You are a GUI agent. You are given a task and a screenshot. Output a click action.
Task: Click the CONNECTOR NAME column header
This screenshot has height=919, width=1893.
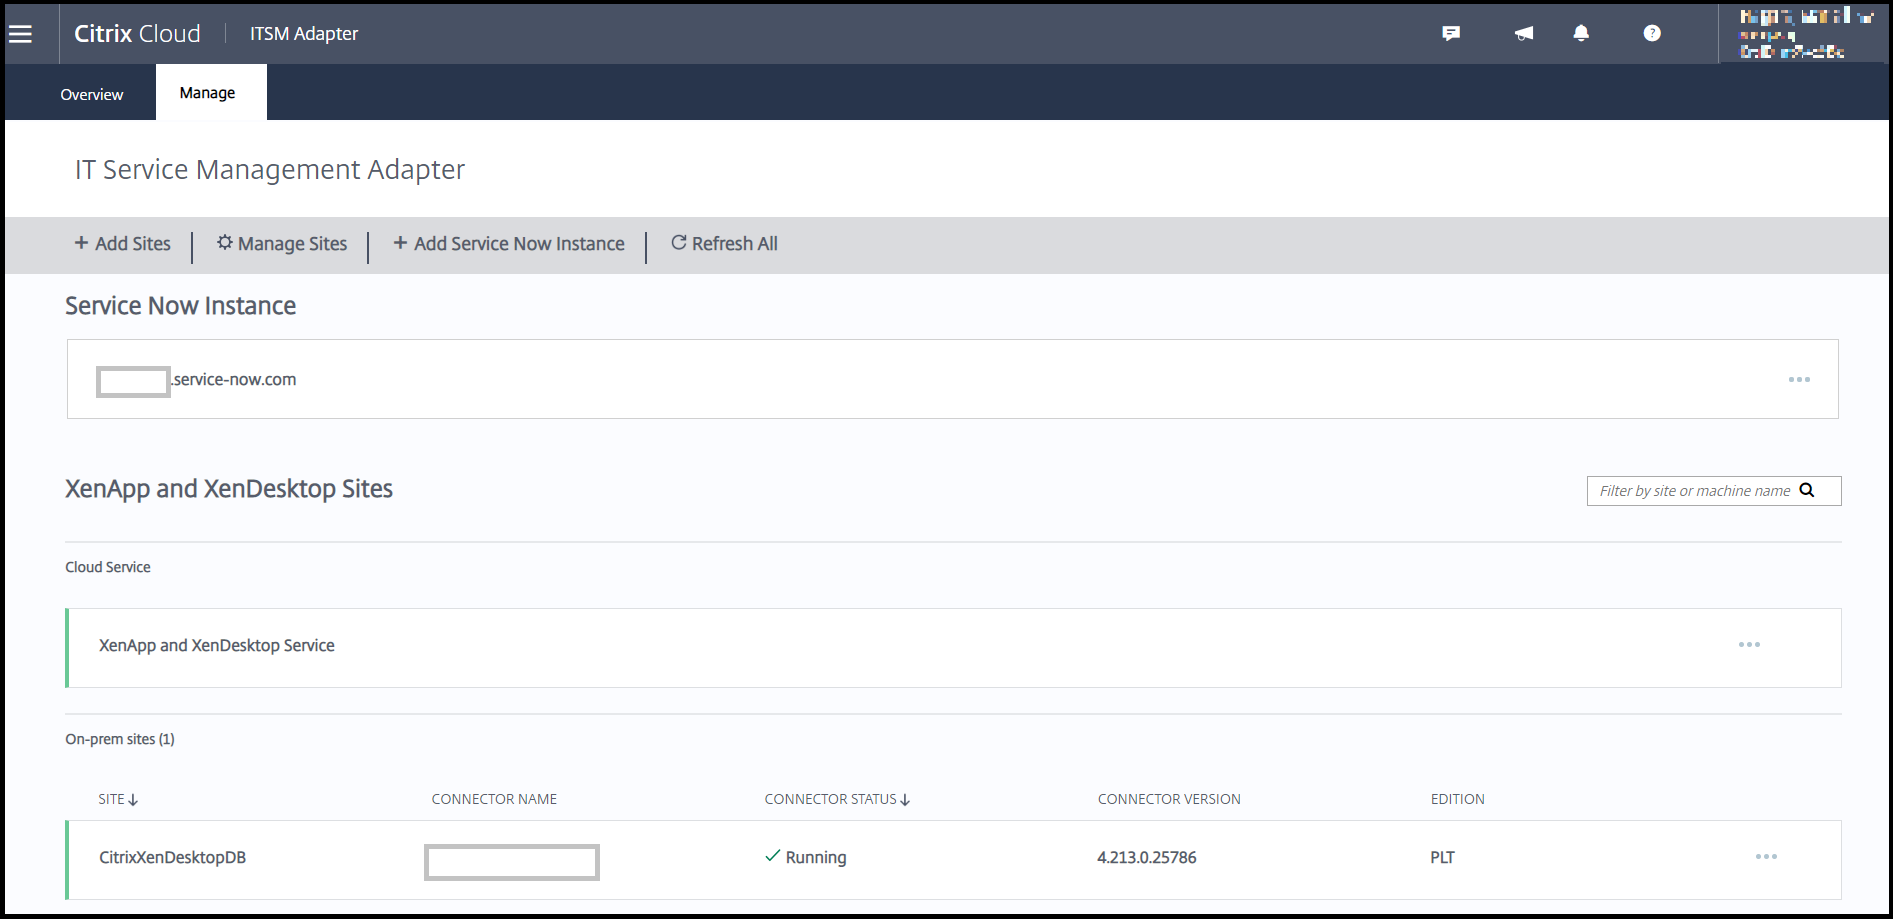[494, 799]
